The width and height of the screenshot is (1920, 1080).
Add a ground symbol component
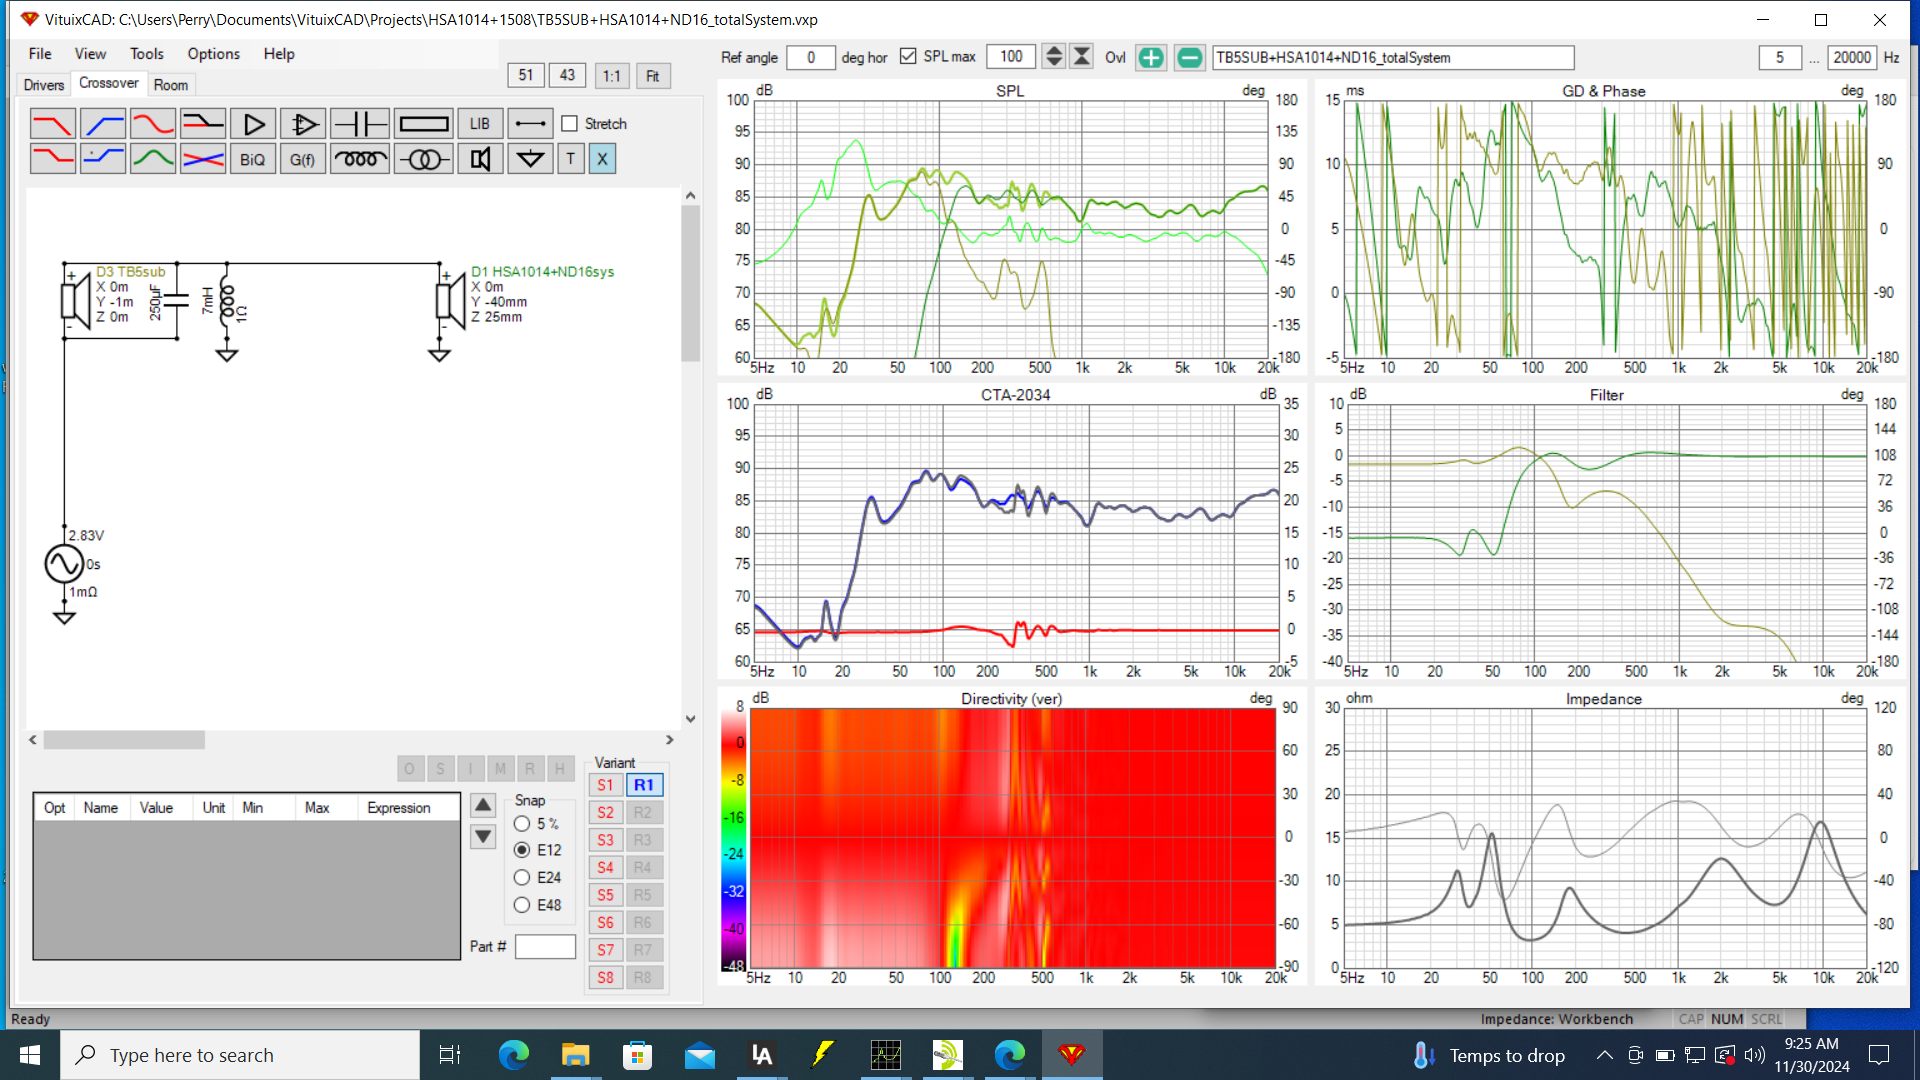click(x=530, y=159)
